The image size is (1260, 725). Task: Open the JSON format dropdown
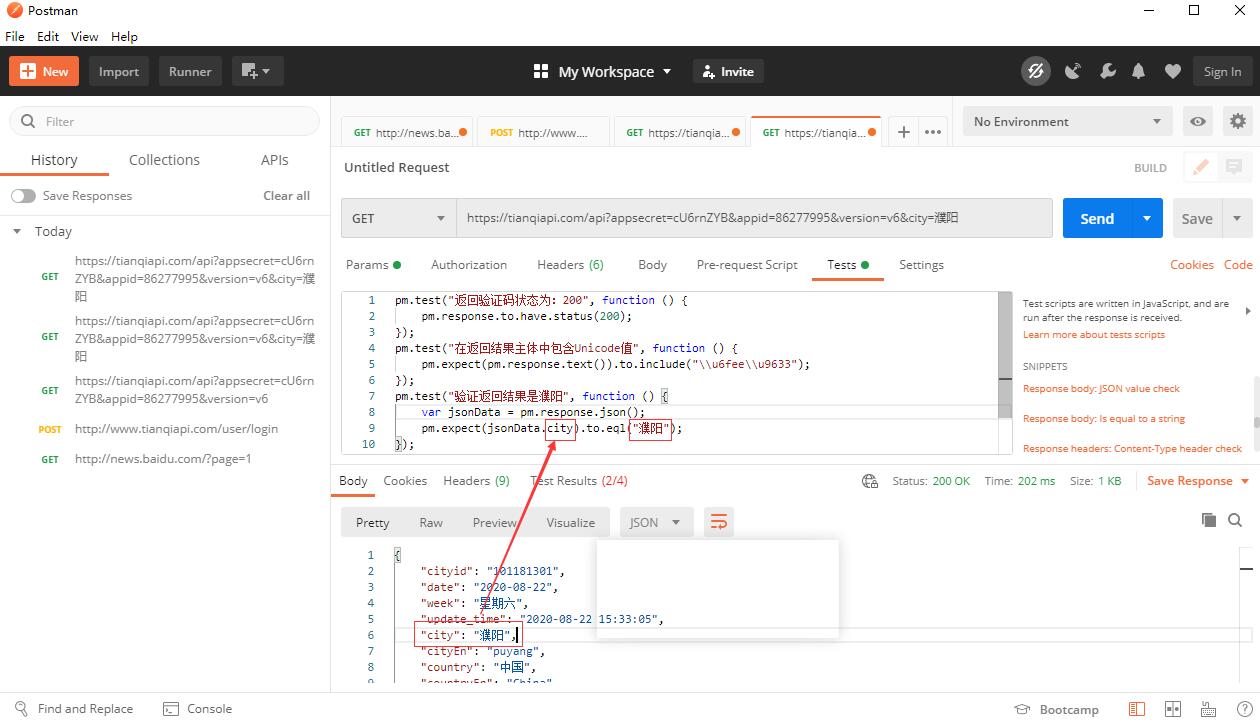point(656,522)
